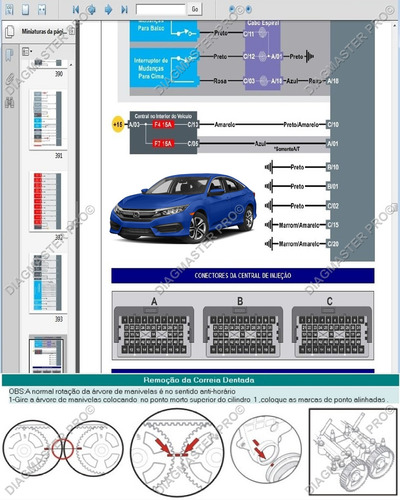
Task: Go to the first page
Action: [76, 10]
